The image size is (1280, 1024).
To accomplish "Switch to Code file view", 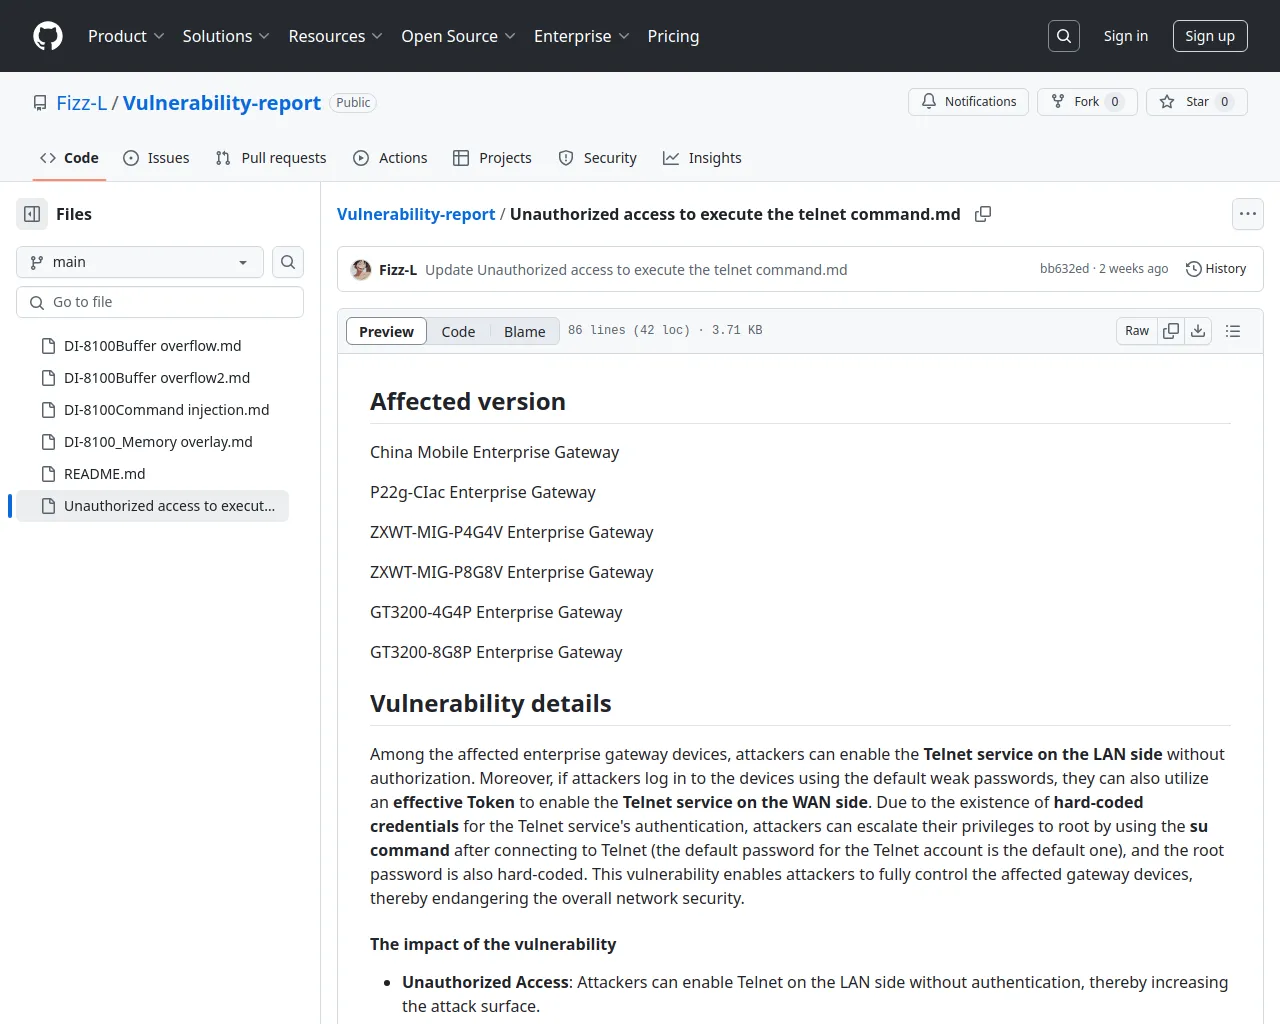I will point(458,331).
